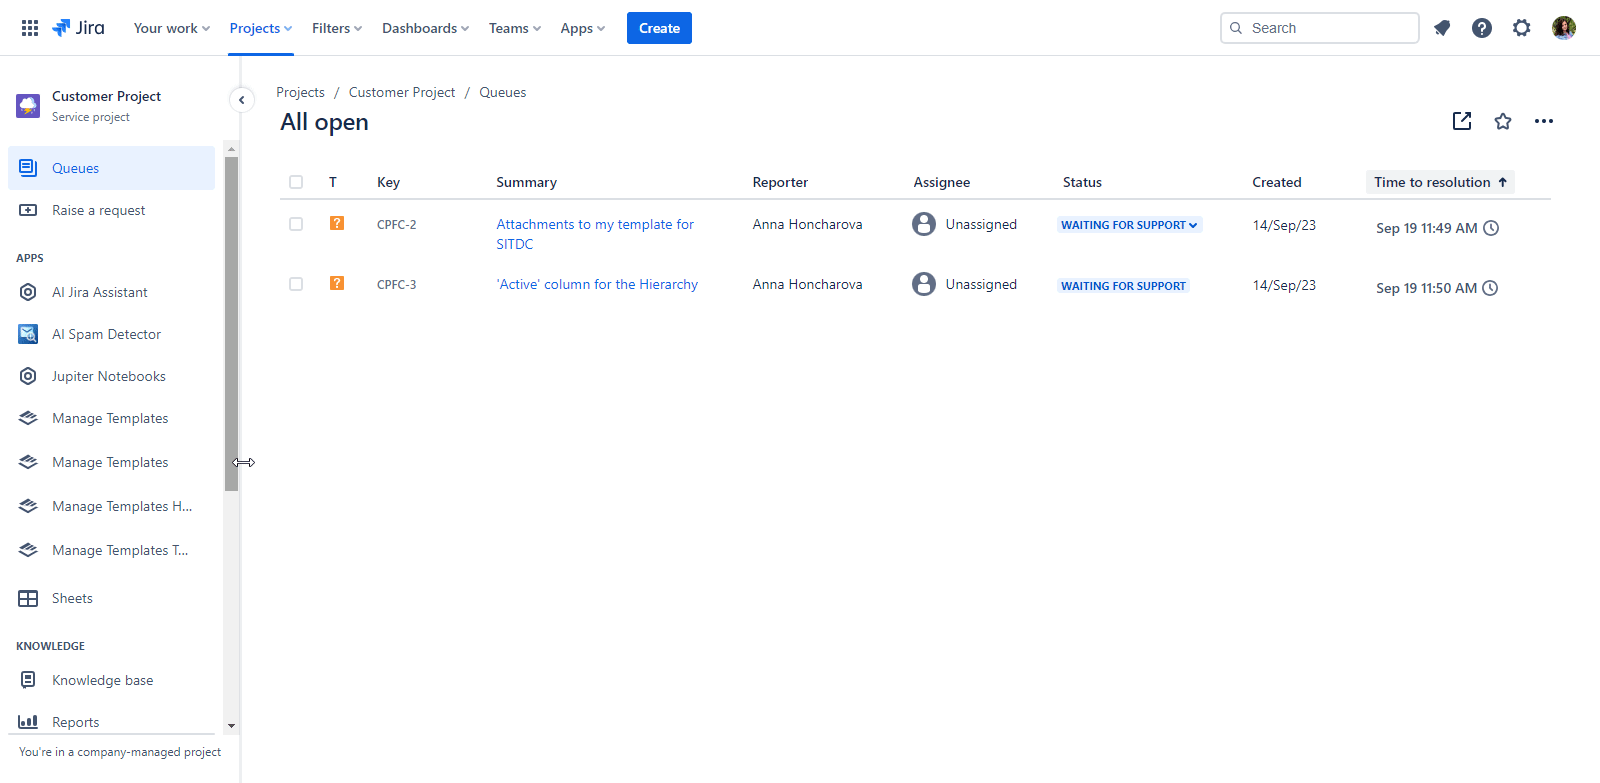
Task: Open the notifications icon in top bar
Action: pos(1442,28)
